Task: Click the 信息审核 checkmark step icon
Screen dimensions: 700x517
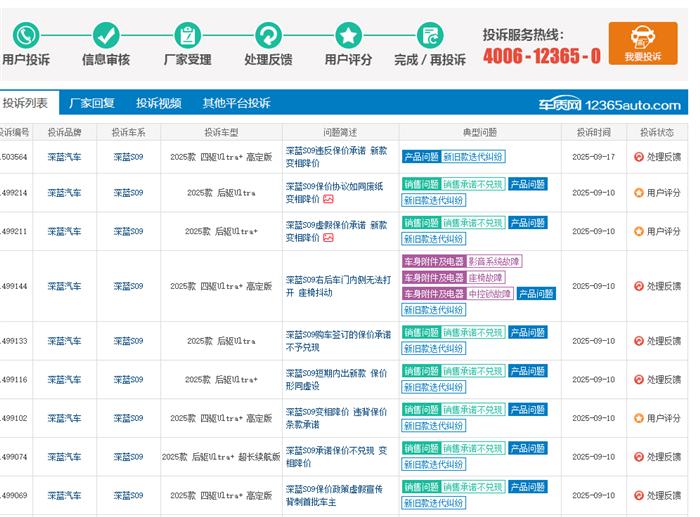Action: tap(106, 35)
